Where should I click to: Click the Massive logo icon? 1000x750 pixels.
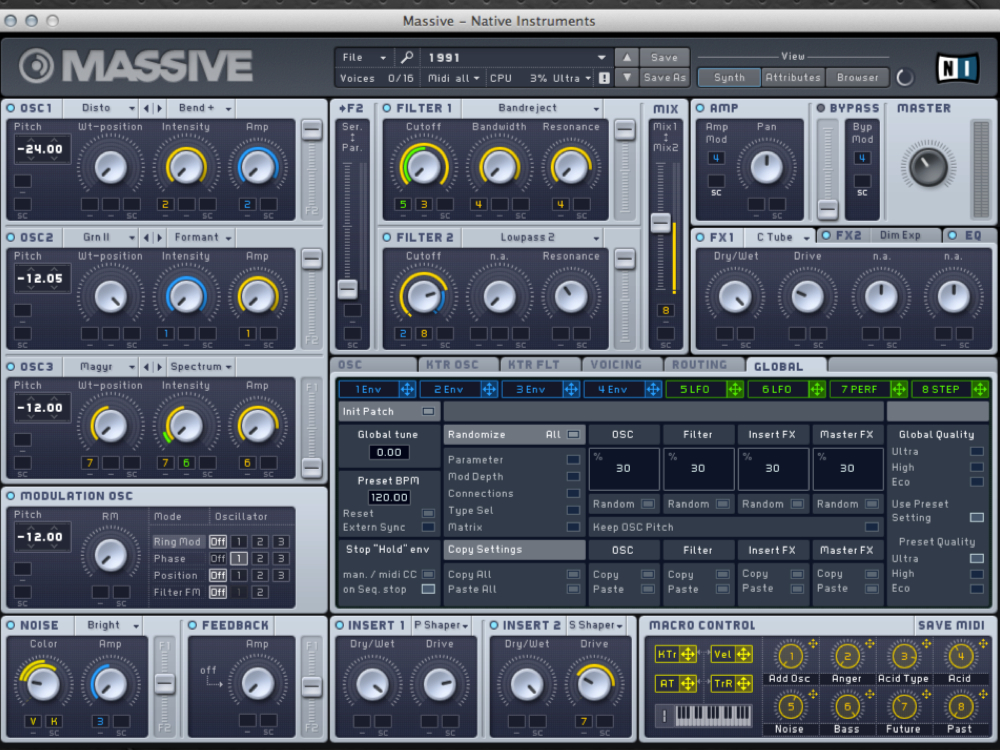point(36,66)
